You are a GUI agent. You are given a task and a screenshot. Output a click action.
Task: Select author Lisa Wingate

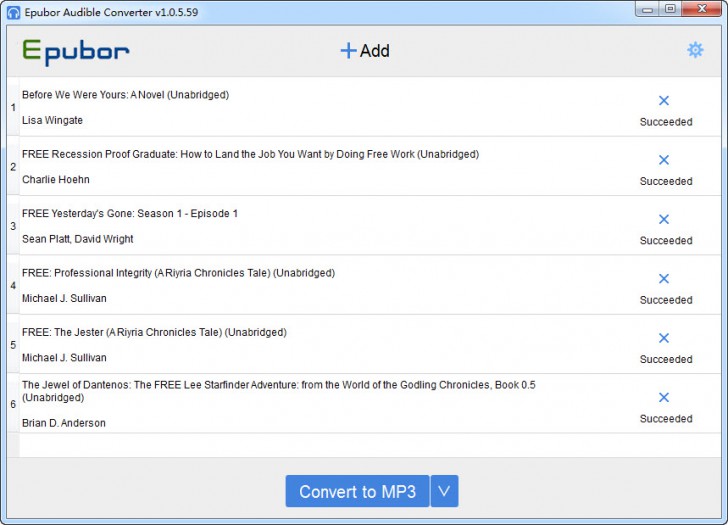pyautogui.click(x=52, y=120)
